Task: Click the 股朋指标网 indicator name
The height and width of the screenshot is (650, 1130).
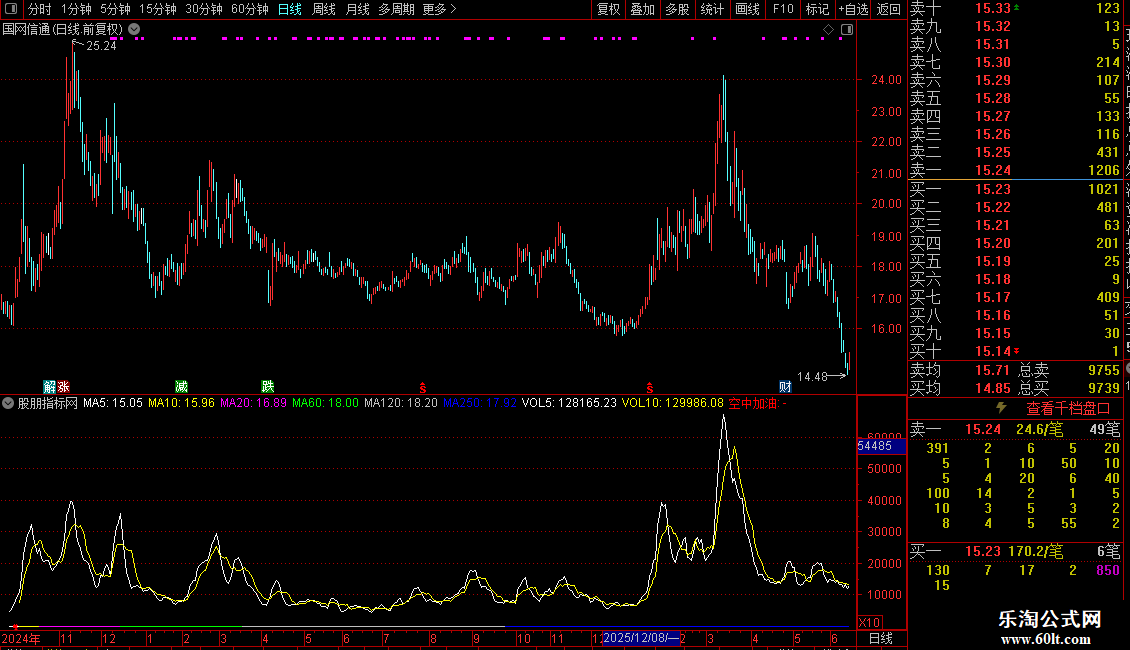Action: pos(48,404)
